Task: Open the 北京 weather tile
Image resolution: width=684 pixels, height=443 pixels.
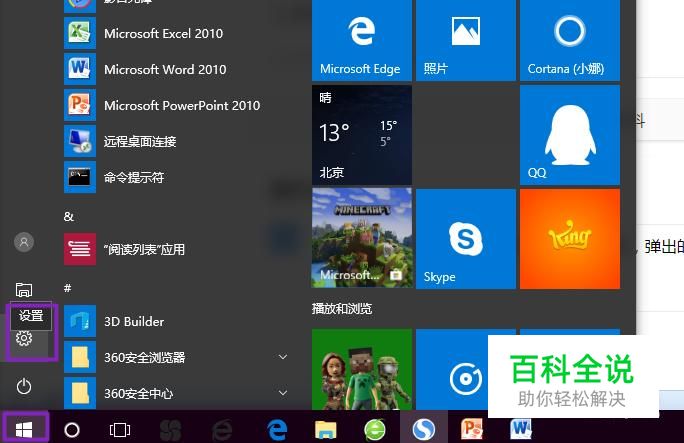Action: [x=362, y=135]
